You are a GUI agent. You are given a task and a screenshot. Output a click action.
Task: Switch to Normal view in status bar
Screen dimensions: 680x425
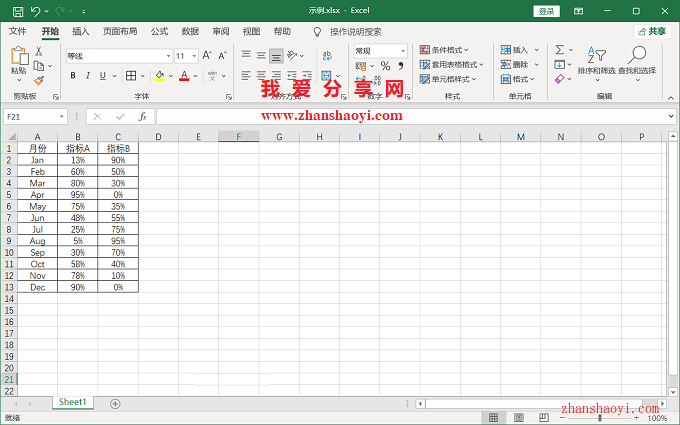[x=494, y=418]
